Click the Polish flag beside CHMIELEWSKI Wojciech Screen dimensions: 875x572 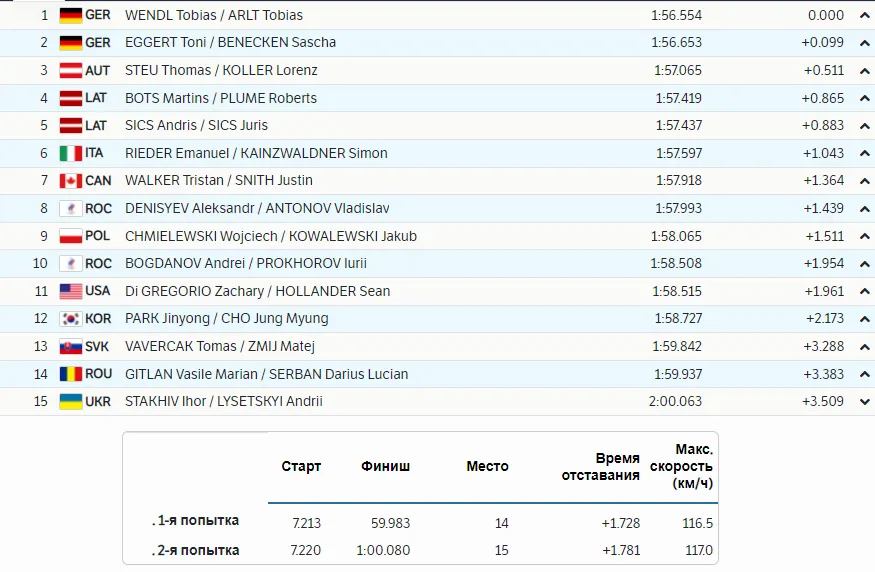pyautogui.click(x=70, y=236)
